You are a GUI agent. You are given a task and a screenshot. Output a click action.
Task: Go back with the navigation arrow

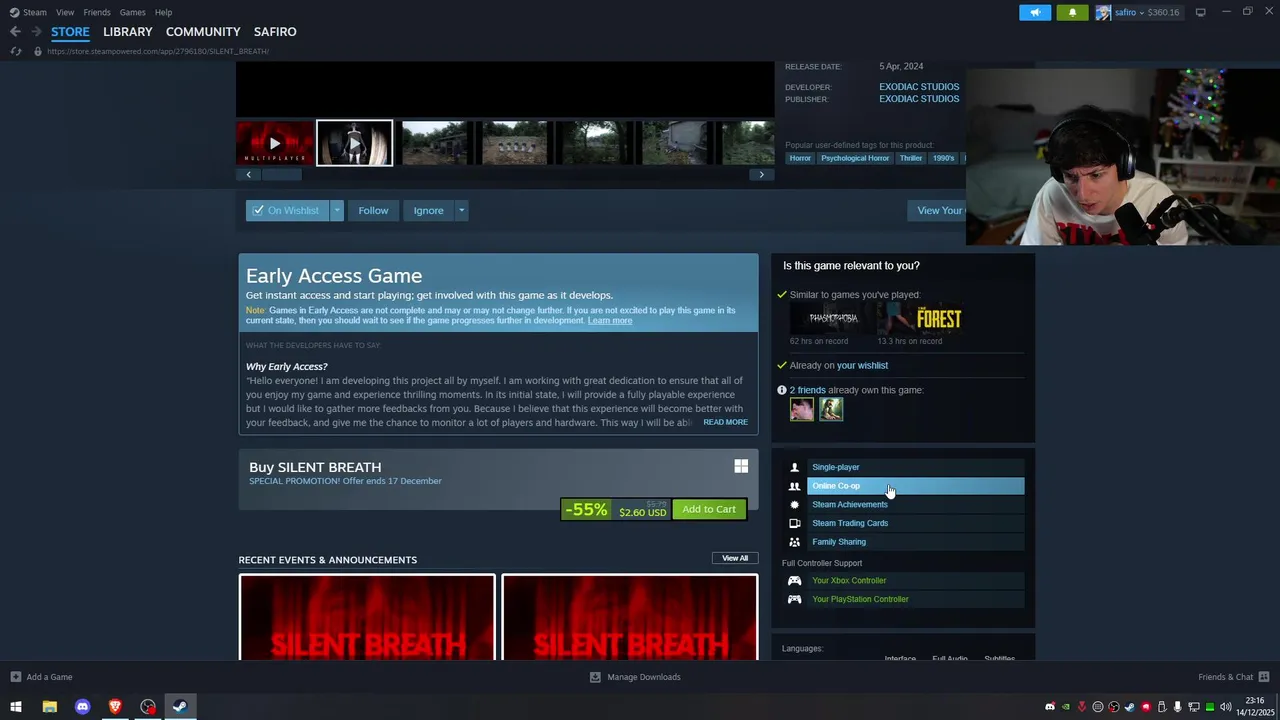15,31
